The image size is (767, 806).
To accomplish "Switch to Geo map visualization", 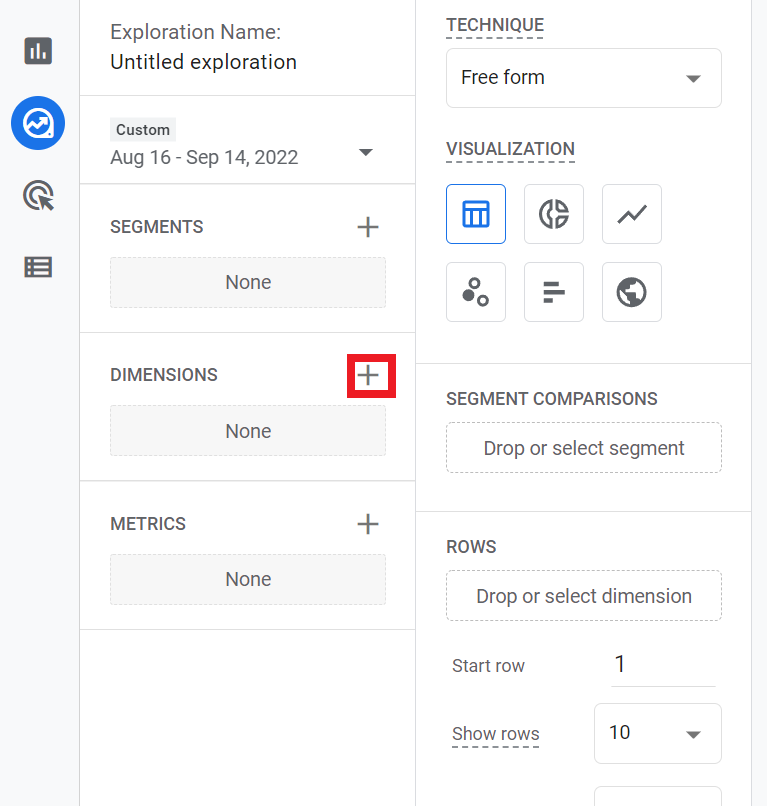I will tap(632, 292).
